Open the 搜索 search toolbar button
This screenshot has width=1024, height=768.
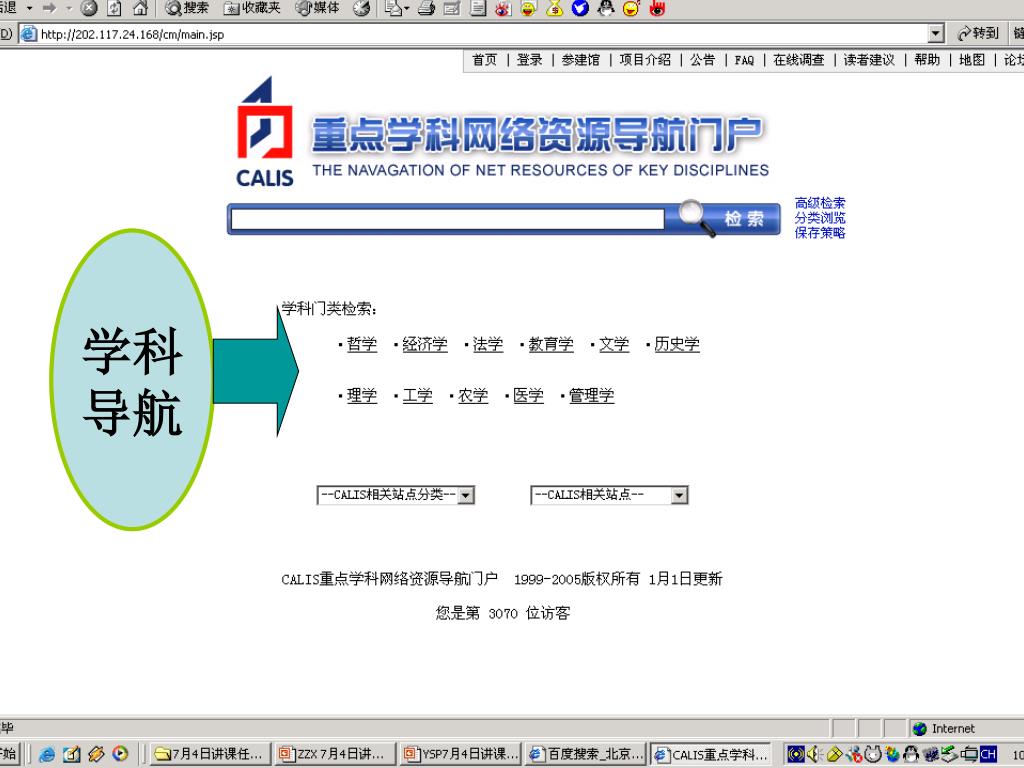coord(187,8)
